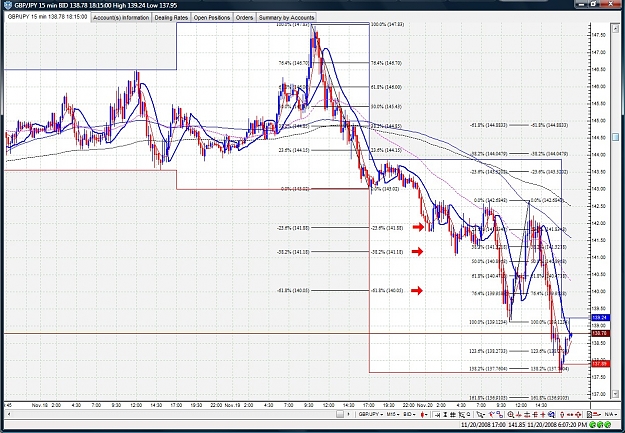Click the small arrow button beside the square button
Screen dimensions: 625x433
(348, 414)
